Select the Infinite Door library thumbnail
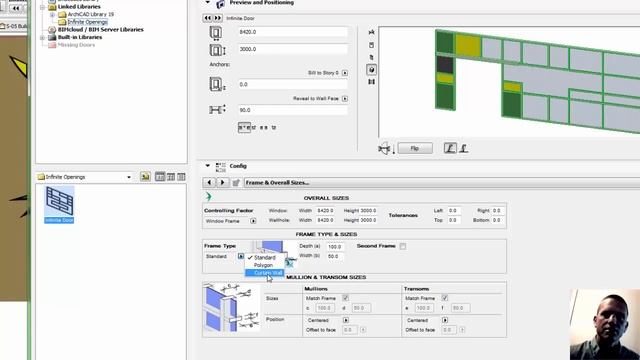This screenshot has height=360, width=640. point(59,204)
